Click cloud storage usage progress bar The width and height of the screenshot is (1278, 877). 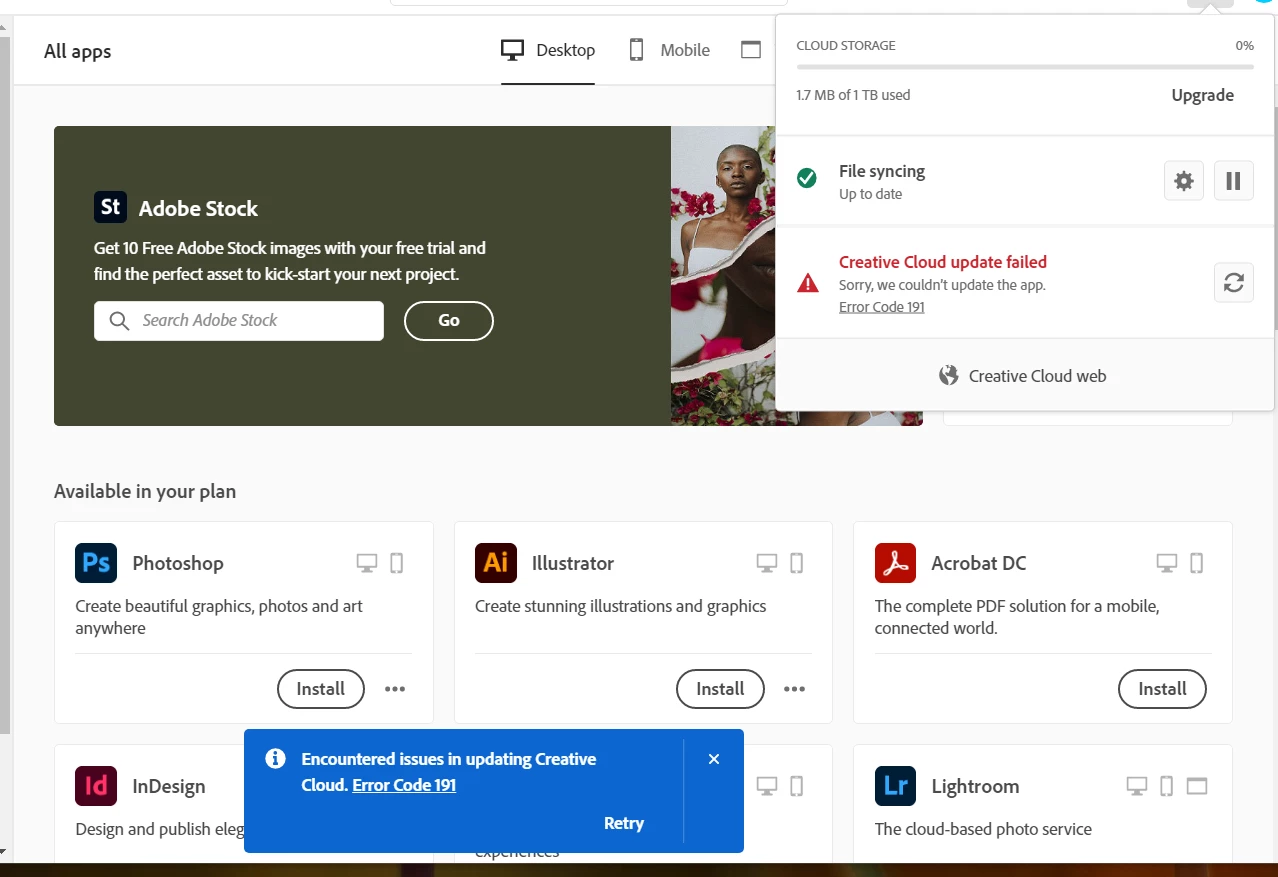point(1025,67)
